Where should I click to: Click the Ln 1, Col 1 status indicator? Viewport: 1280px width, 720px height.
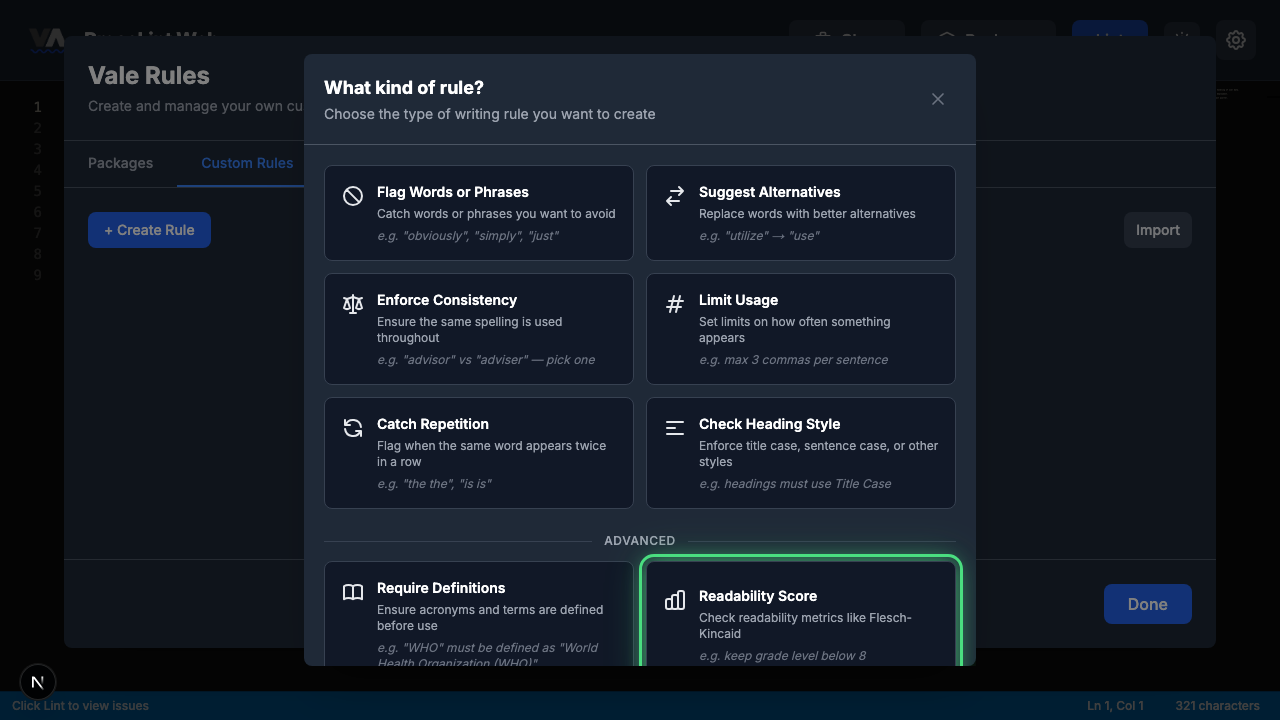(1115, 705)
